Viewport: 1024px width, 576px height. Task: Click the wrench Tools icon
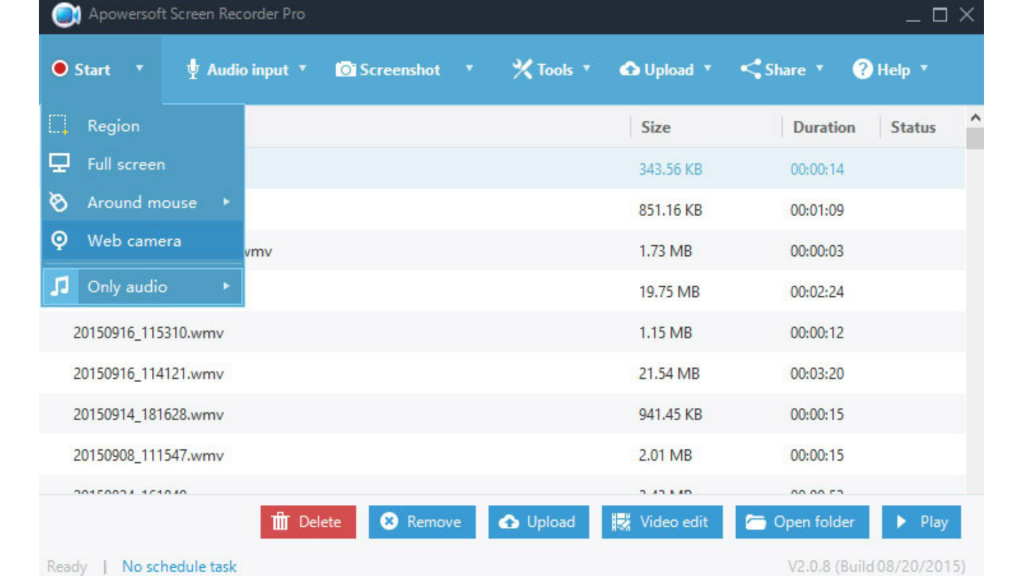click(x=521, y=69)
